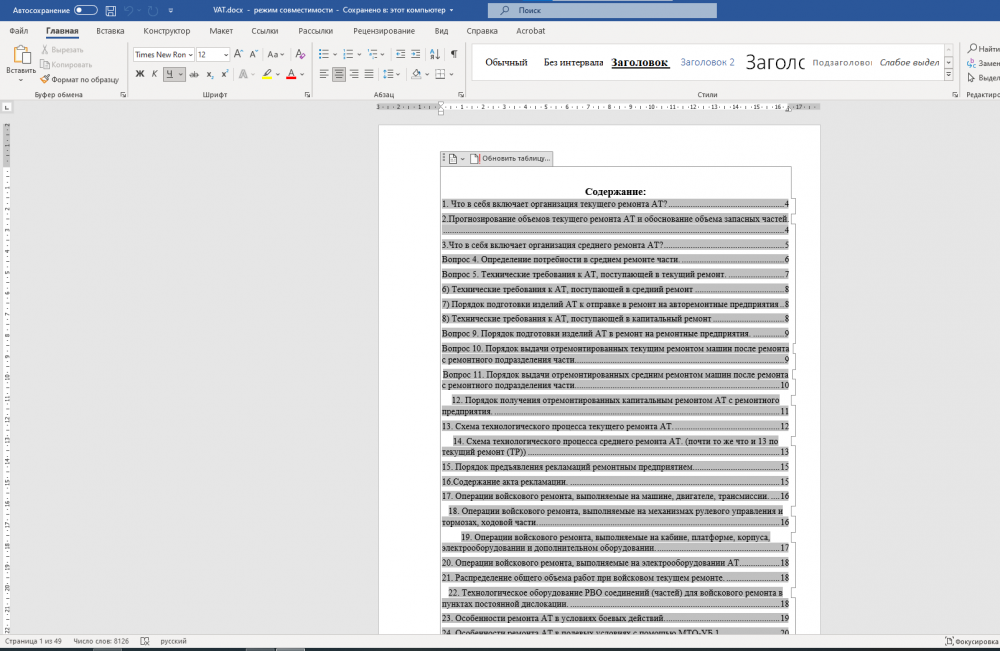Viewport: 1000px width, 651px height.
Task: Decrease indent icon
Action: [x=401, y=54]
